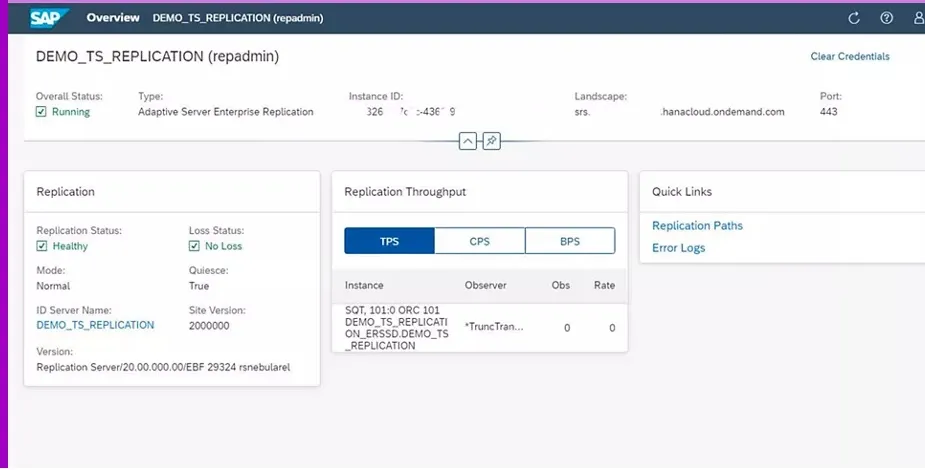Click the Instance column header
Image resolution: width=925 pixels, height=470 pixels.
tap(364, 285)
